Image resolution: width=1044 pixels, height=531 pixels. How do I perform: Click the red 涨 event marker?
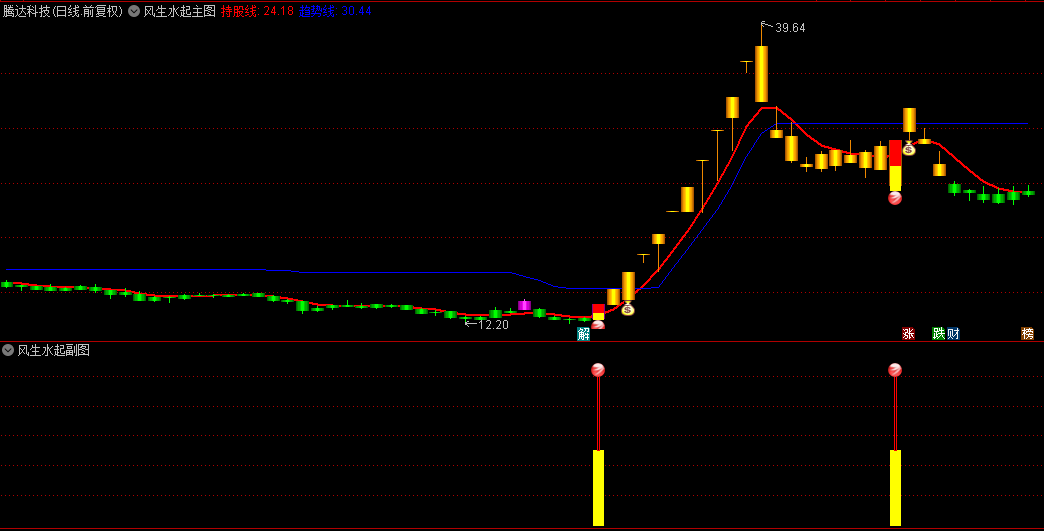(x=908, y=334)
